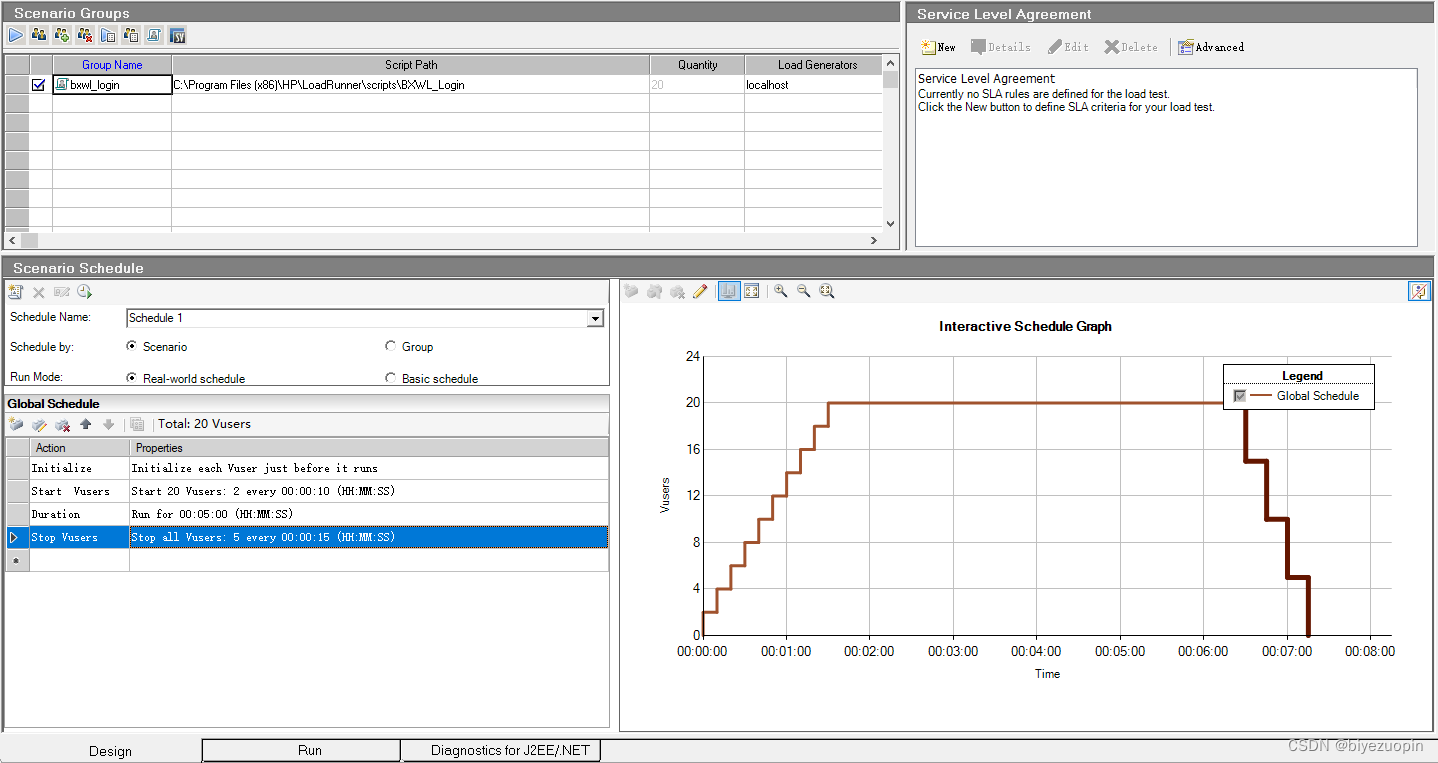Open the Start Time clock icon
Screen dimensions: 1438x763
point(85,292)
